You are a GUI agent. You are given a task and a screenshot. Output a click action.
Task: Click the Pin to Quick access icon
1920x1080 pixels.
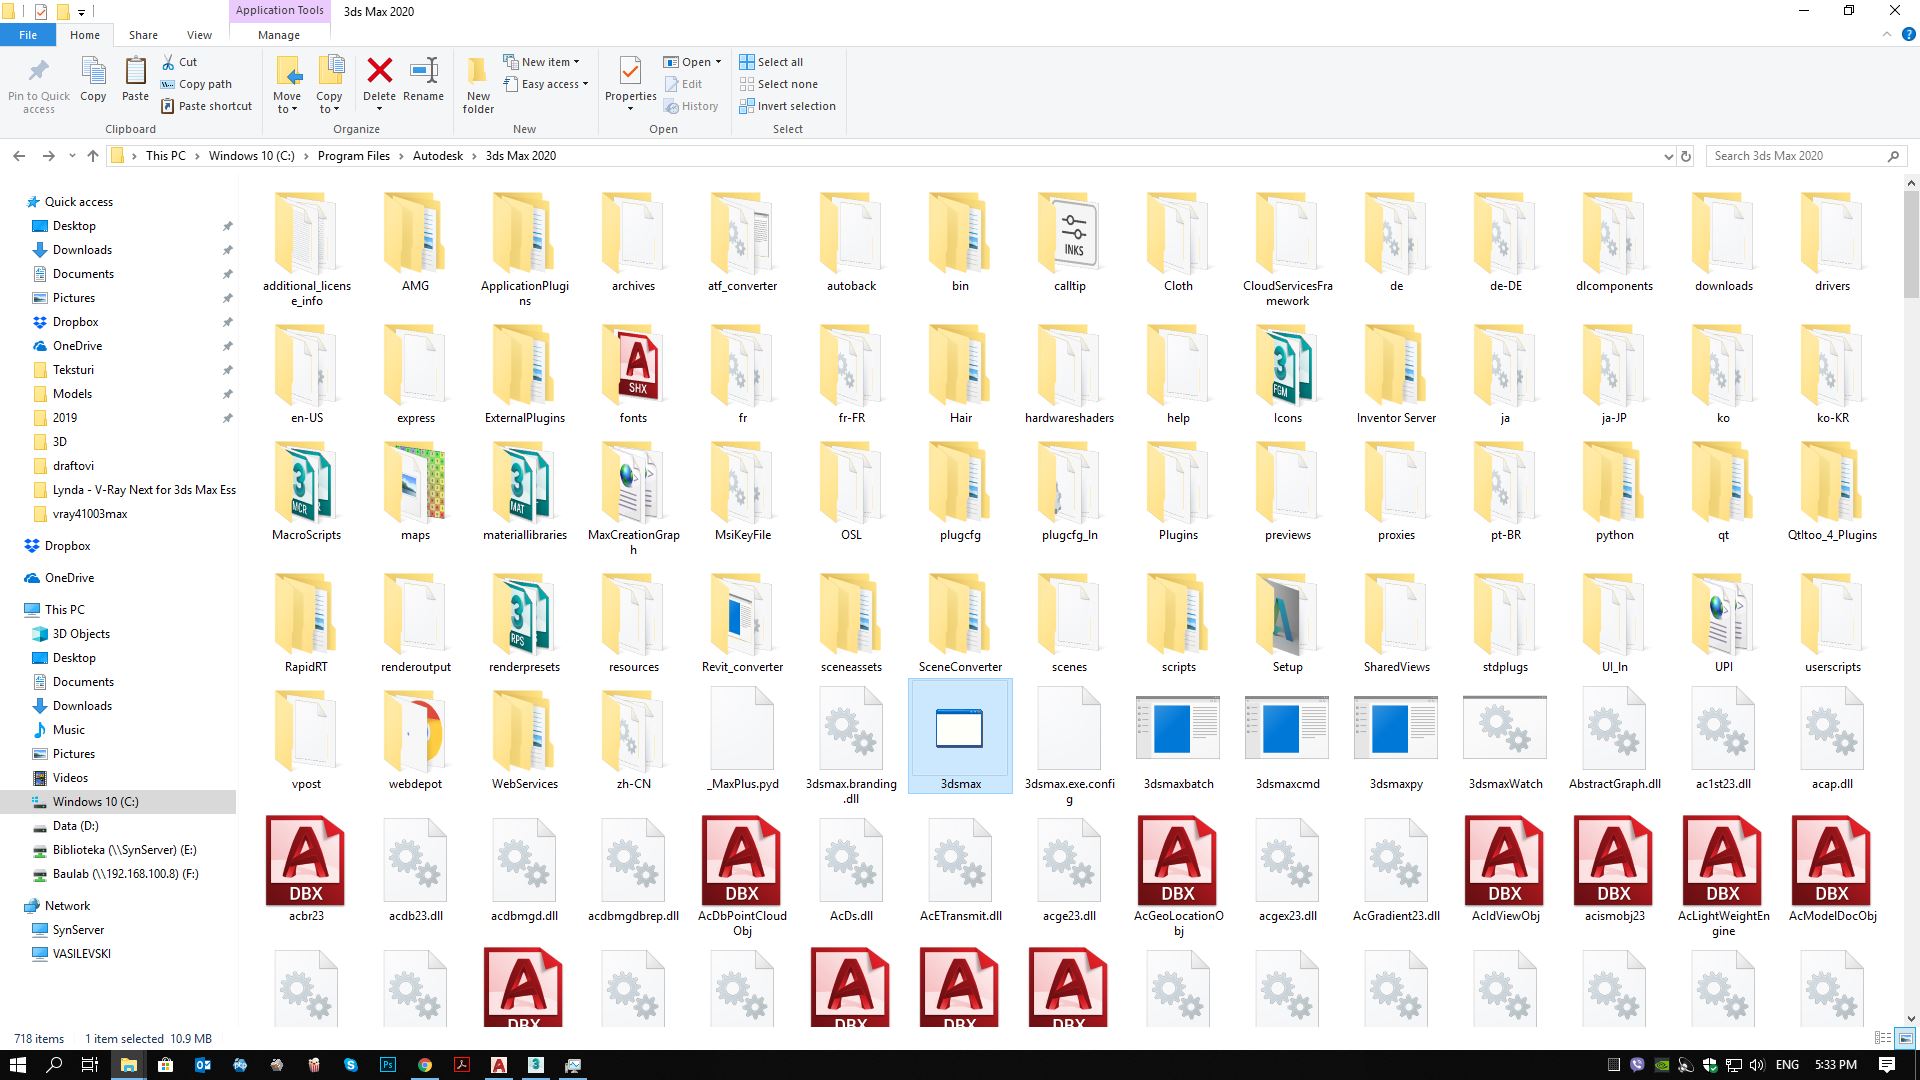click(39, 84)
